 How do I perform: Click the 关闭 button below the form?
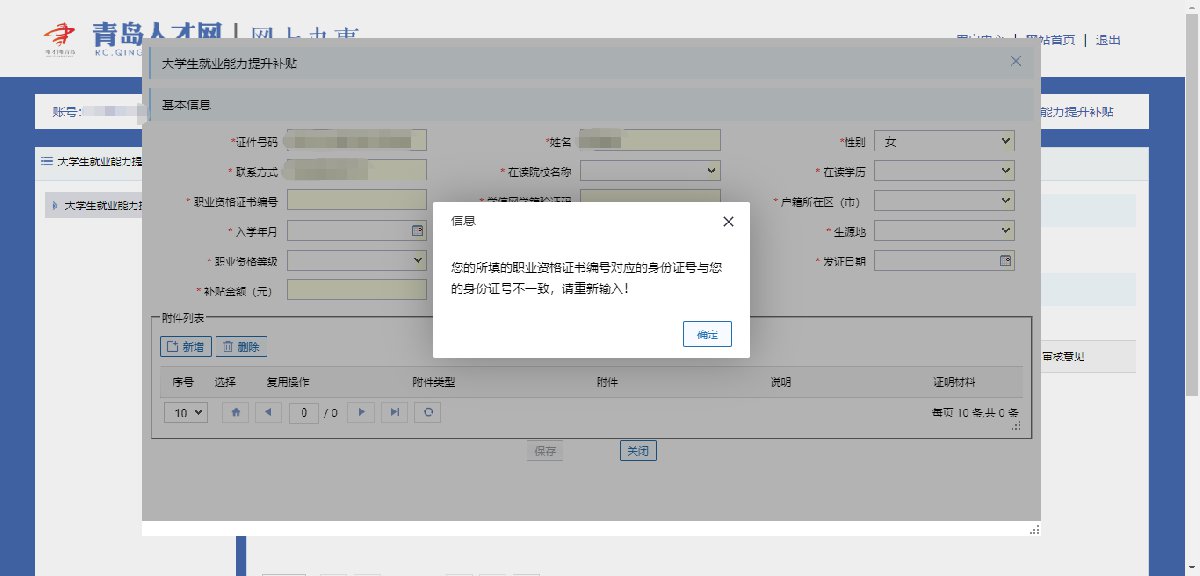coord(638,451)
